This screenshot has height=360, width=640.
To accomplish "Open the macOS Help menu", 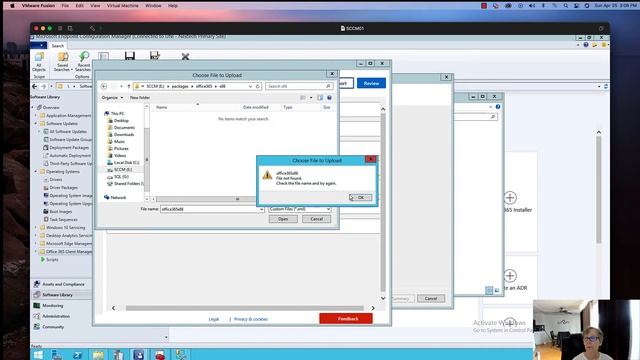I will (173, 6).
